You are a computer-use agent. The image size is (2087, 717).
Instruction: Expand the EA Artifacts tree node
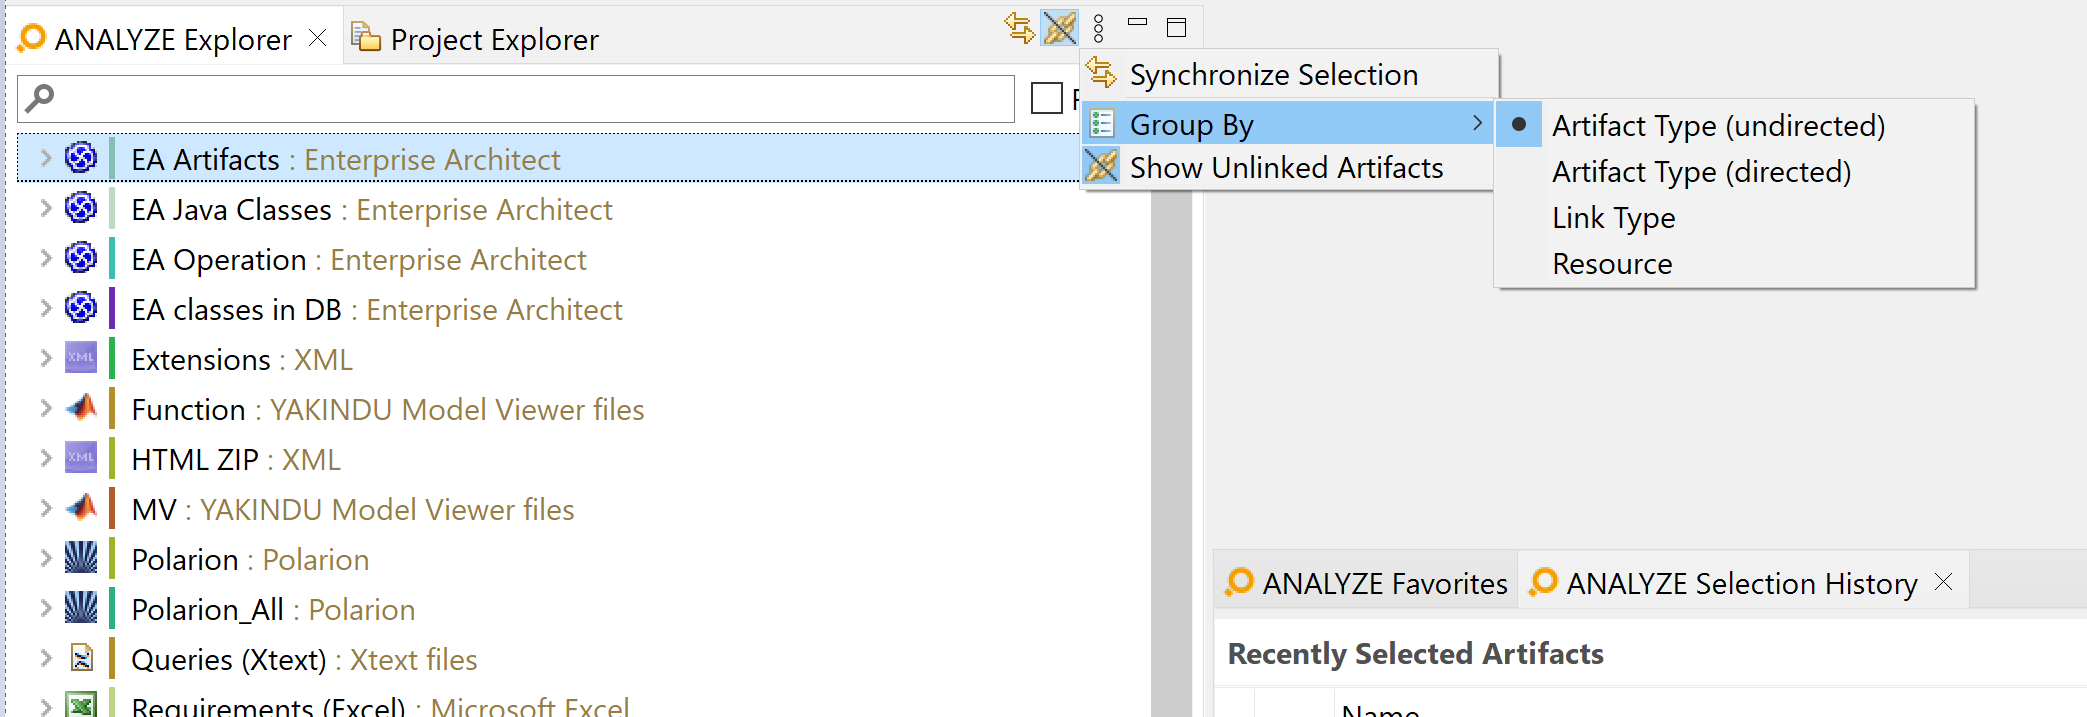(45, 157)
